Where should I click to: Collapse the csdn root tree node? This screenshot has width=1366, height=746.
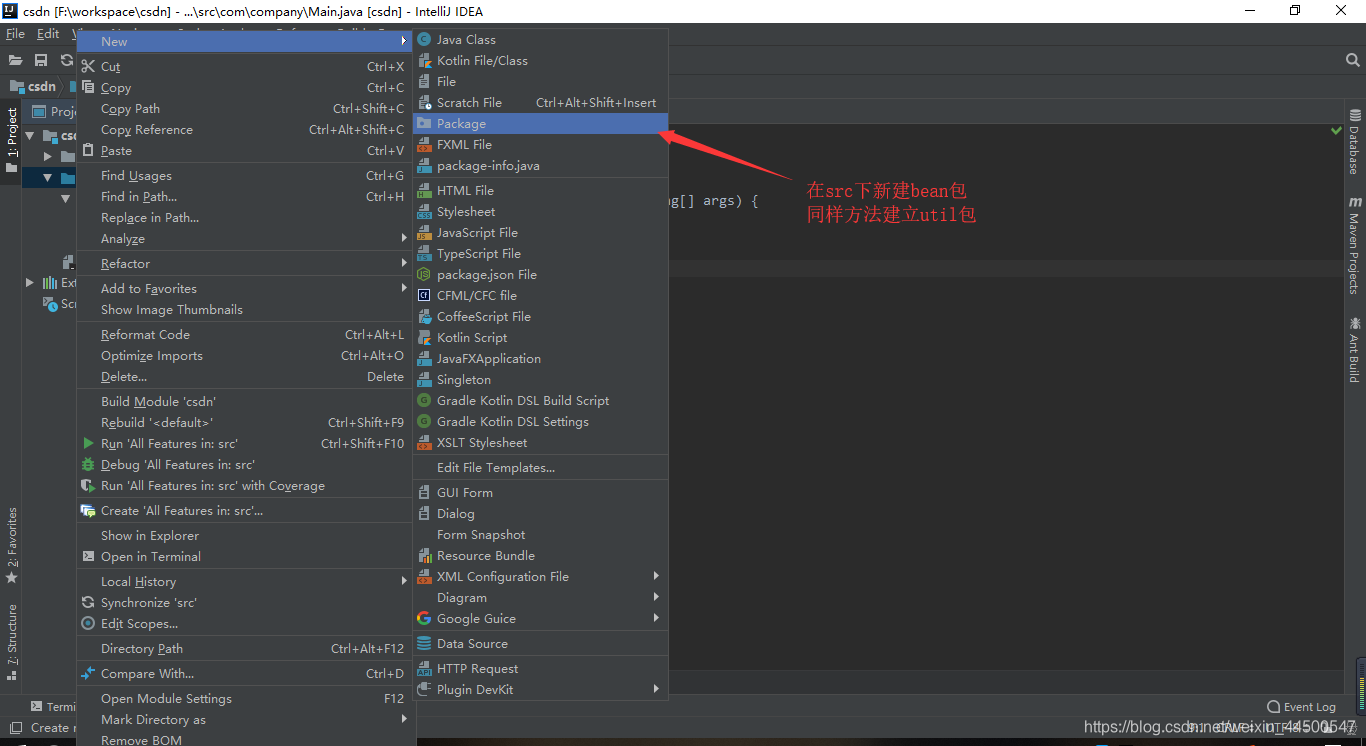30,135
